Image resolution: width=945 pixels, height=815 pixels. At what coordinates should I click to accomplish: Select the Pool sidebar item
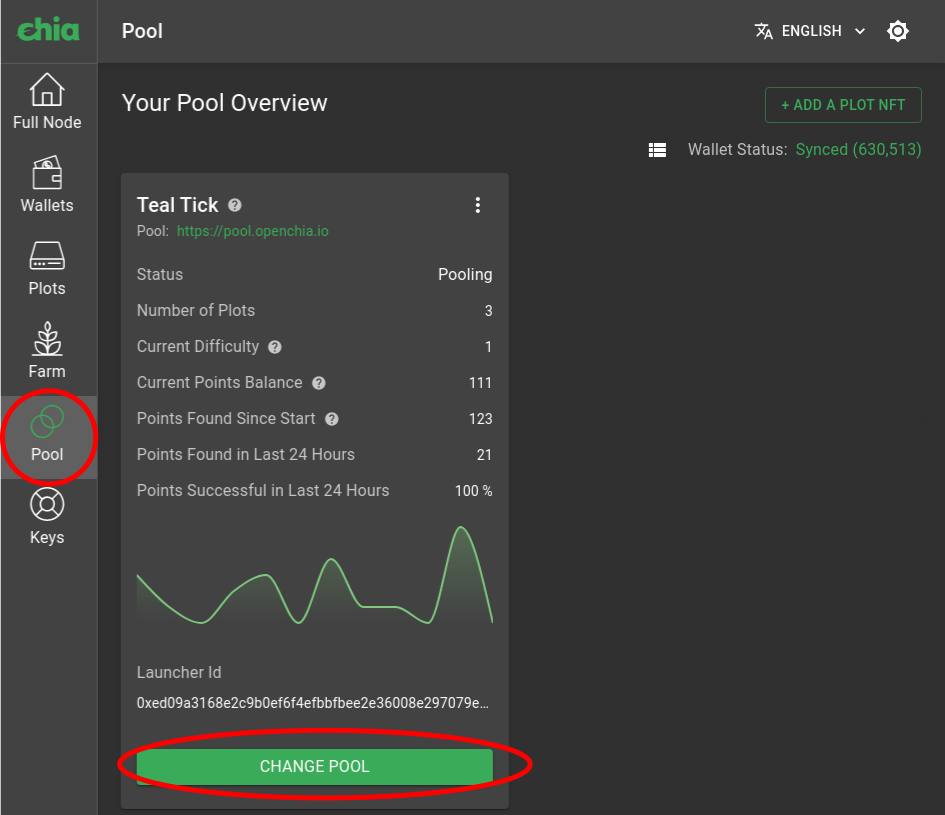(47, 437)
